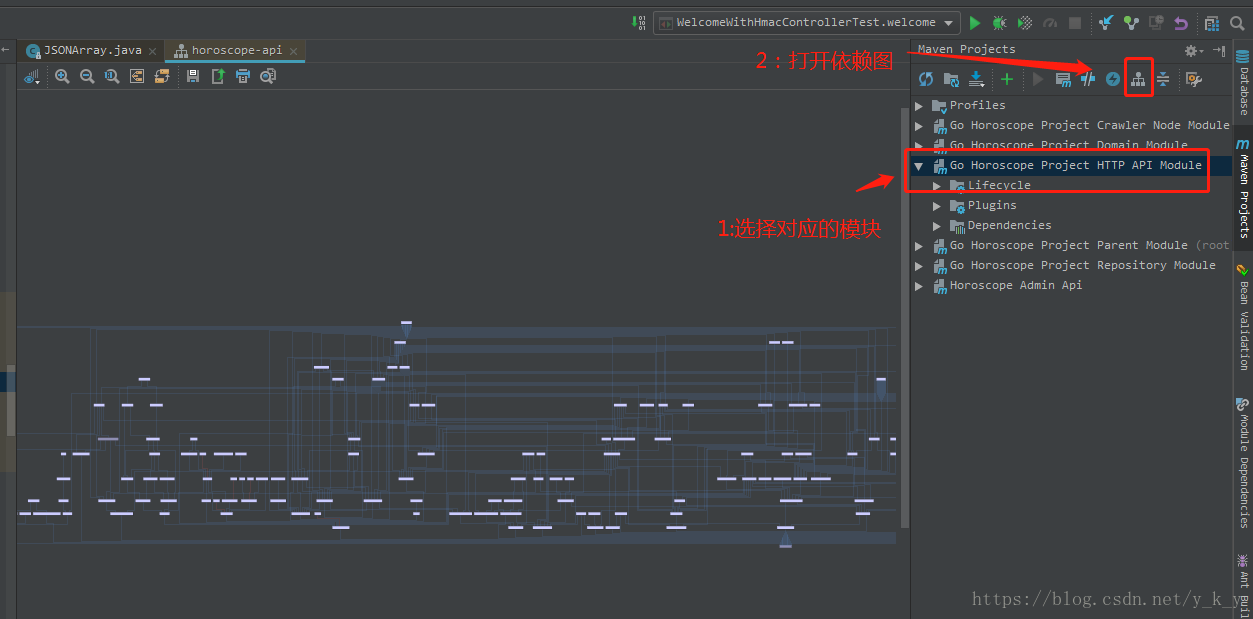This screenshot has height=619, width=1253.
Task: Expand the Lifecycle node
Action: (937, 185)
